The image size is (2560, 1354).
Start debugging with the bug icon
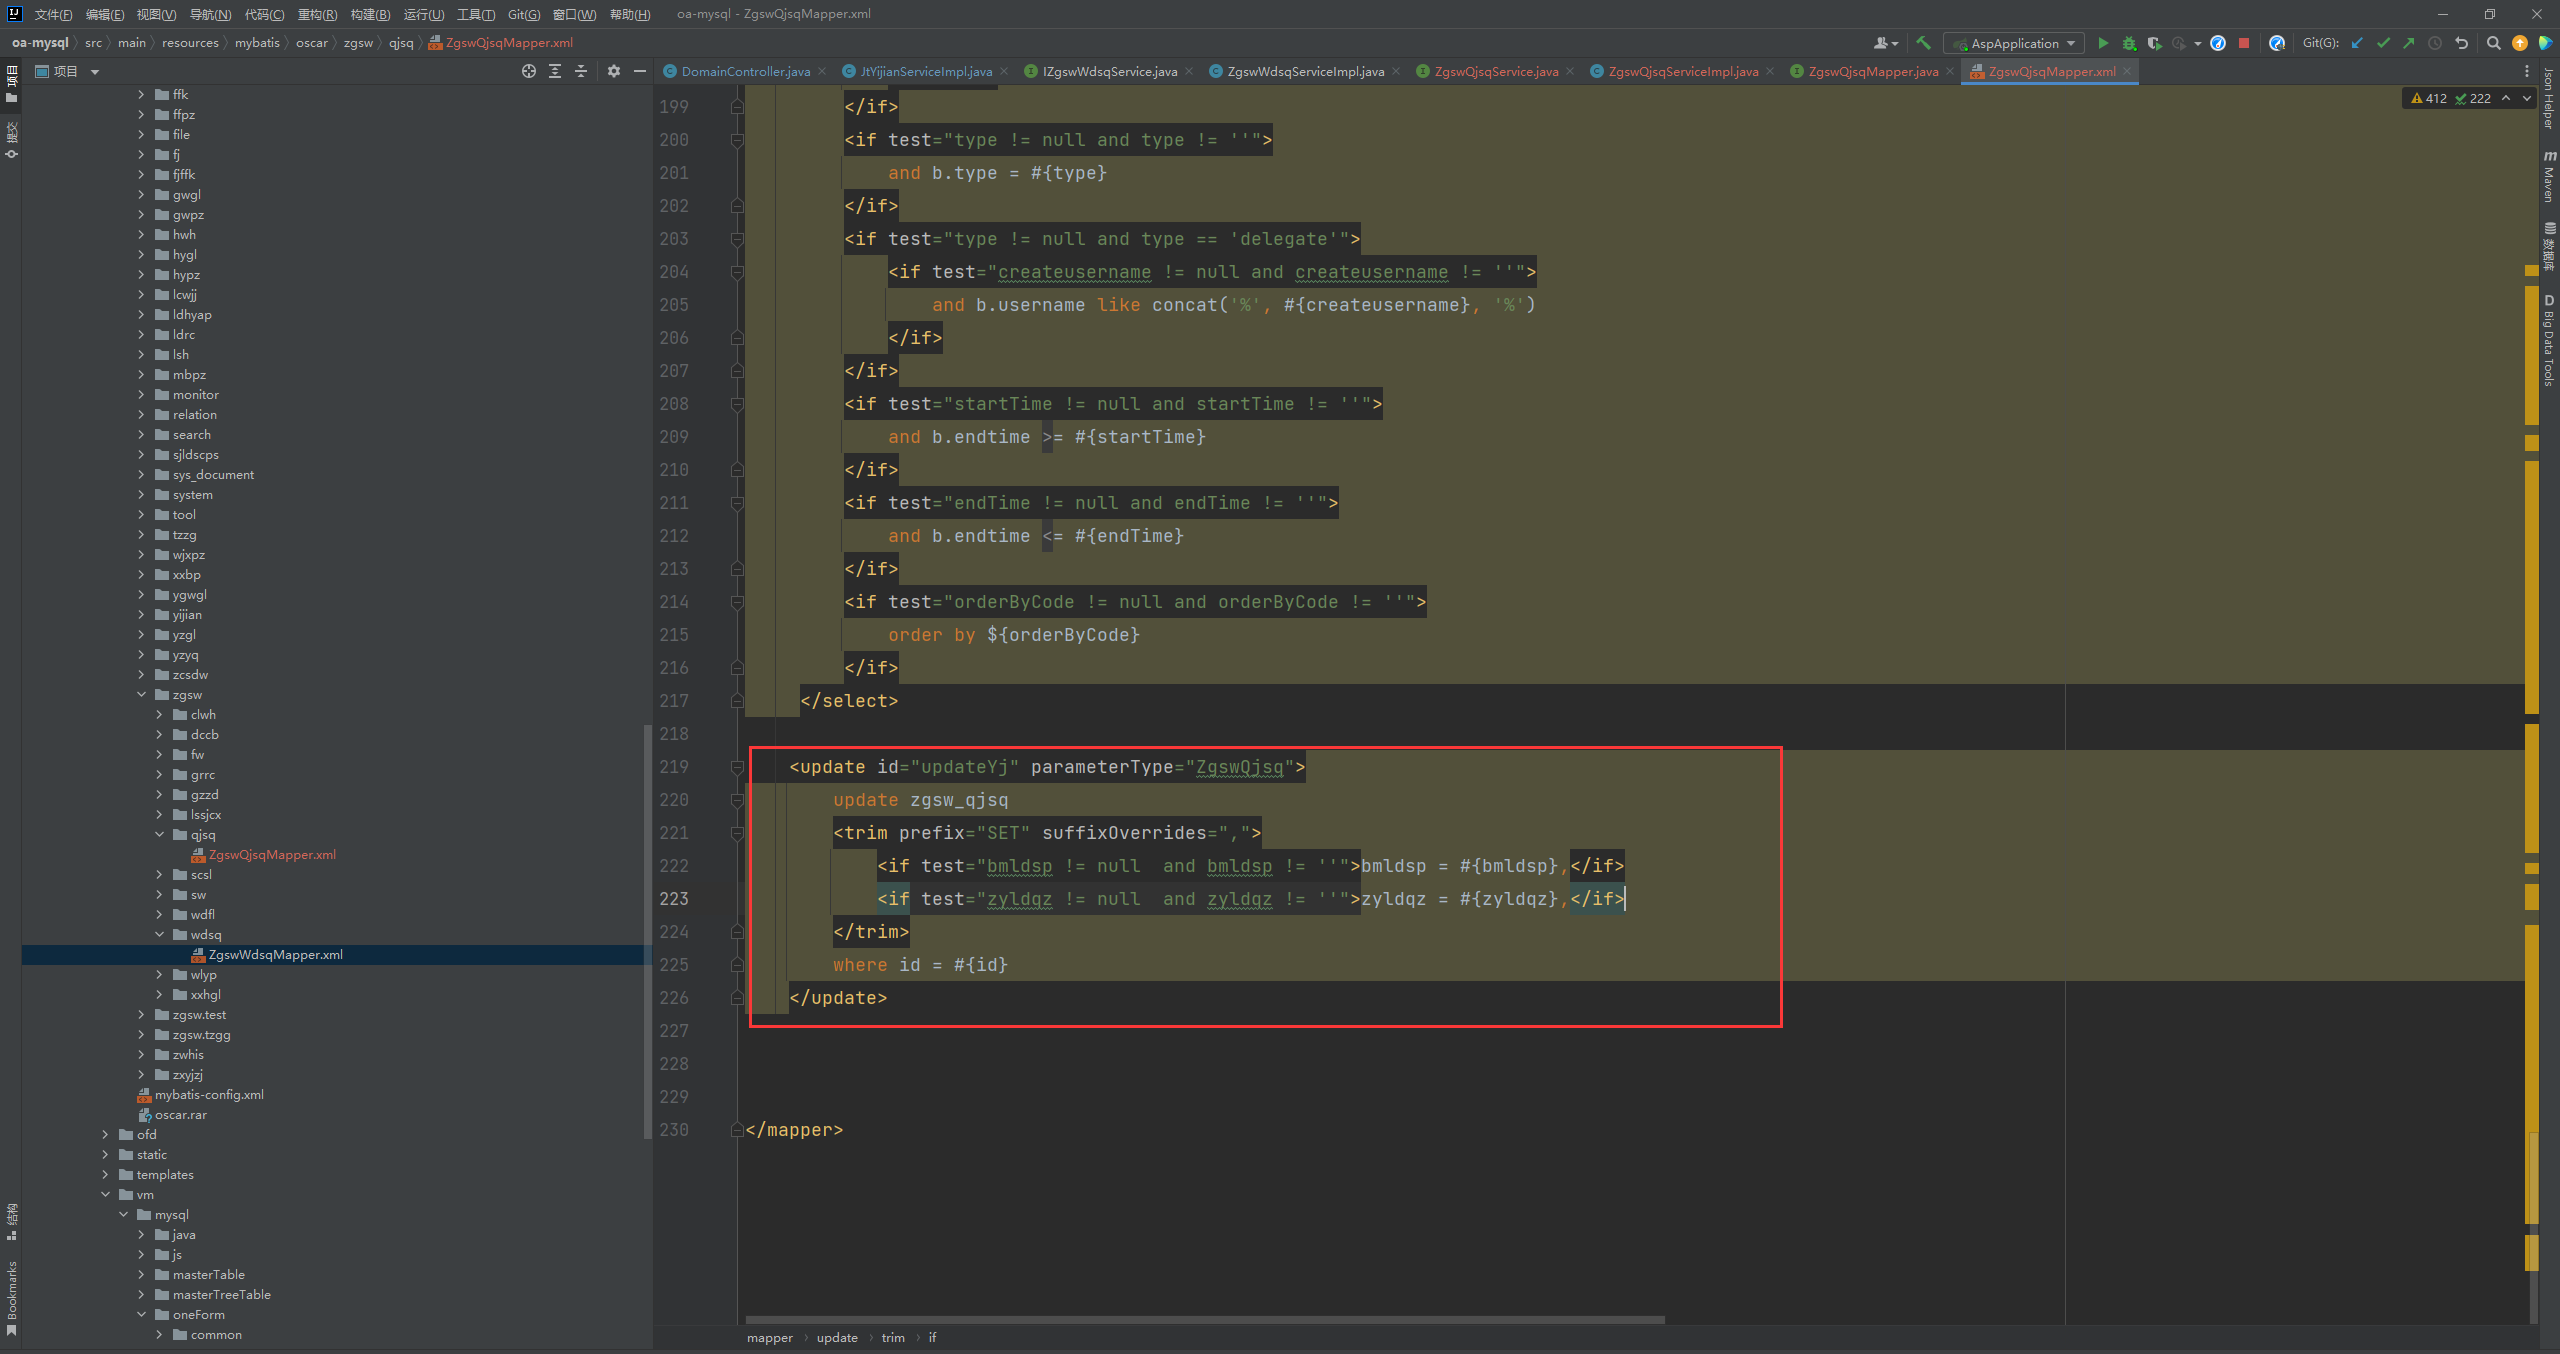2129,43
